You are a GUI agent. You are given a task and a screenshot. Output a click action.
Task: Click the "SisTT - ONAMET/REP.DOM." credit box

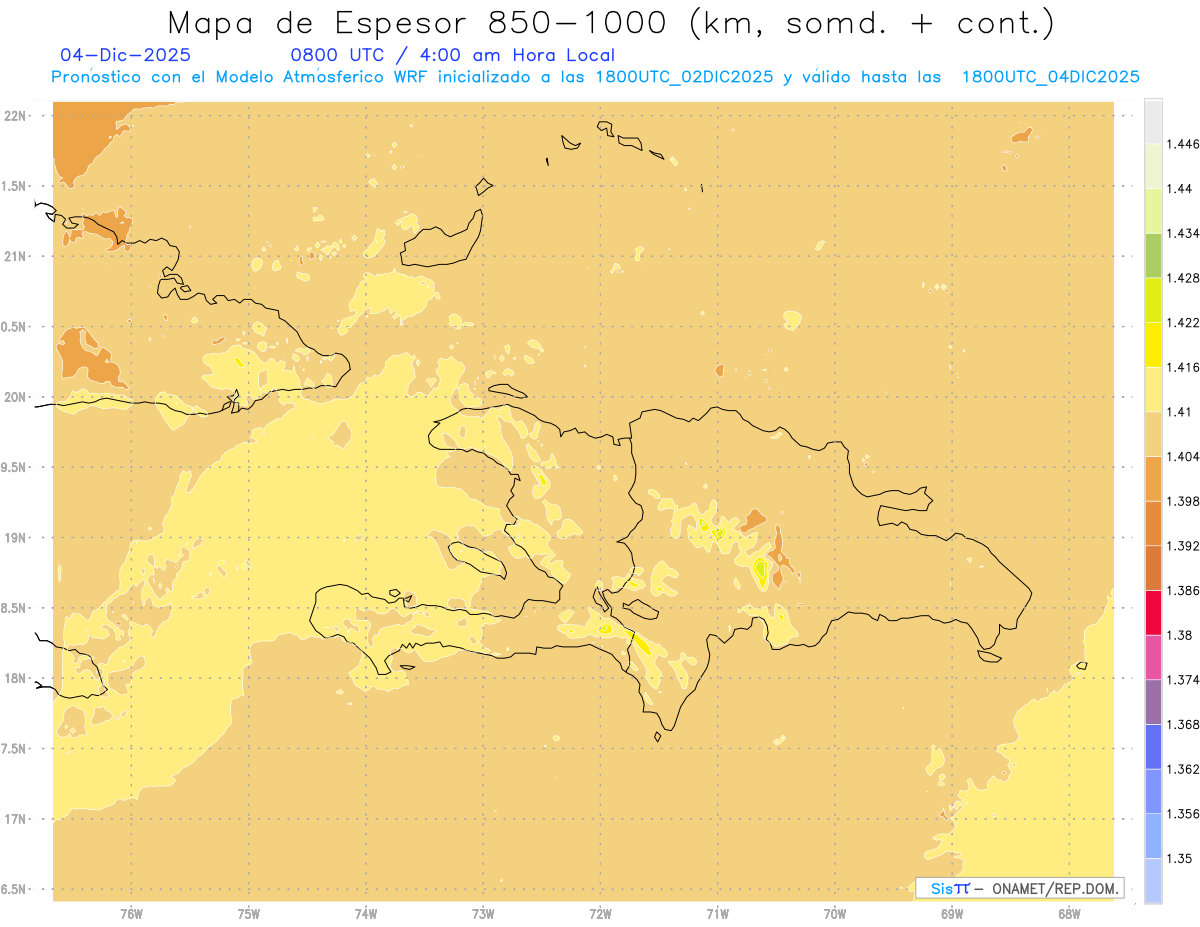(1020, 888)
